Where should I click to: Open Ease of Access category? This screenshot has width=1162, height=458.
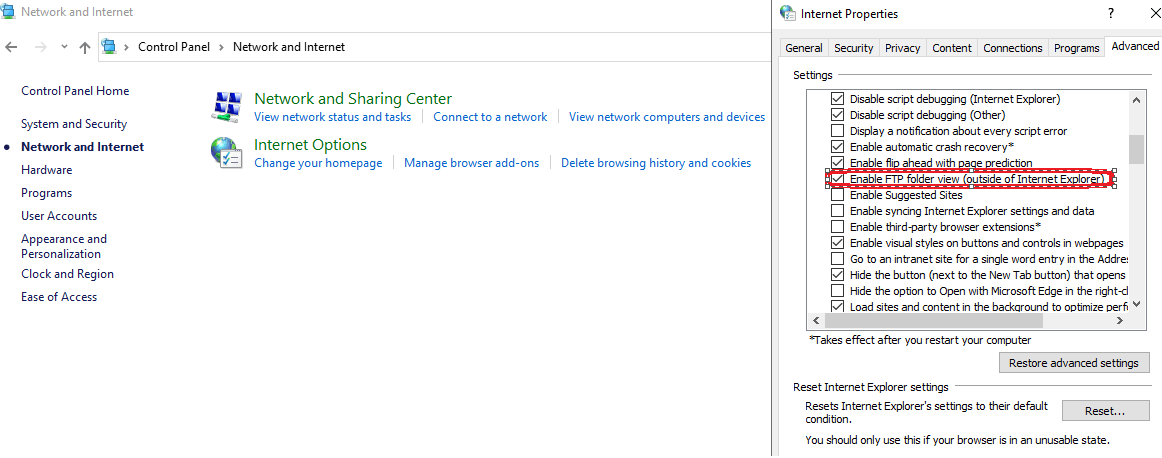59,297
